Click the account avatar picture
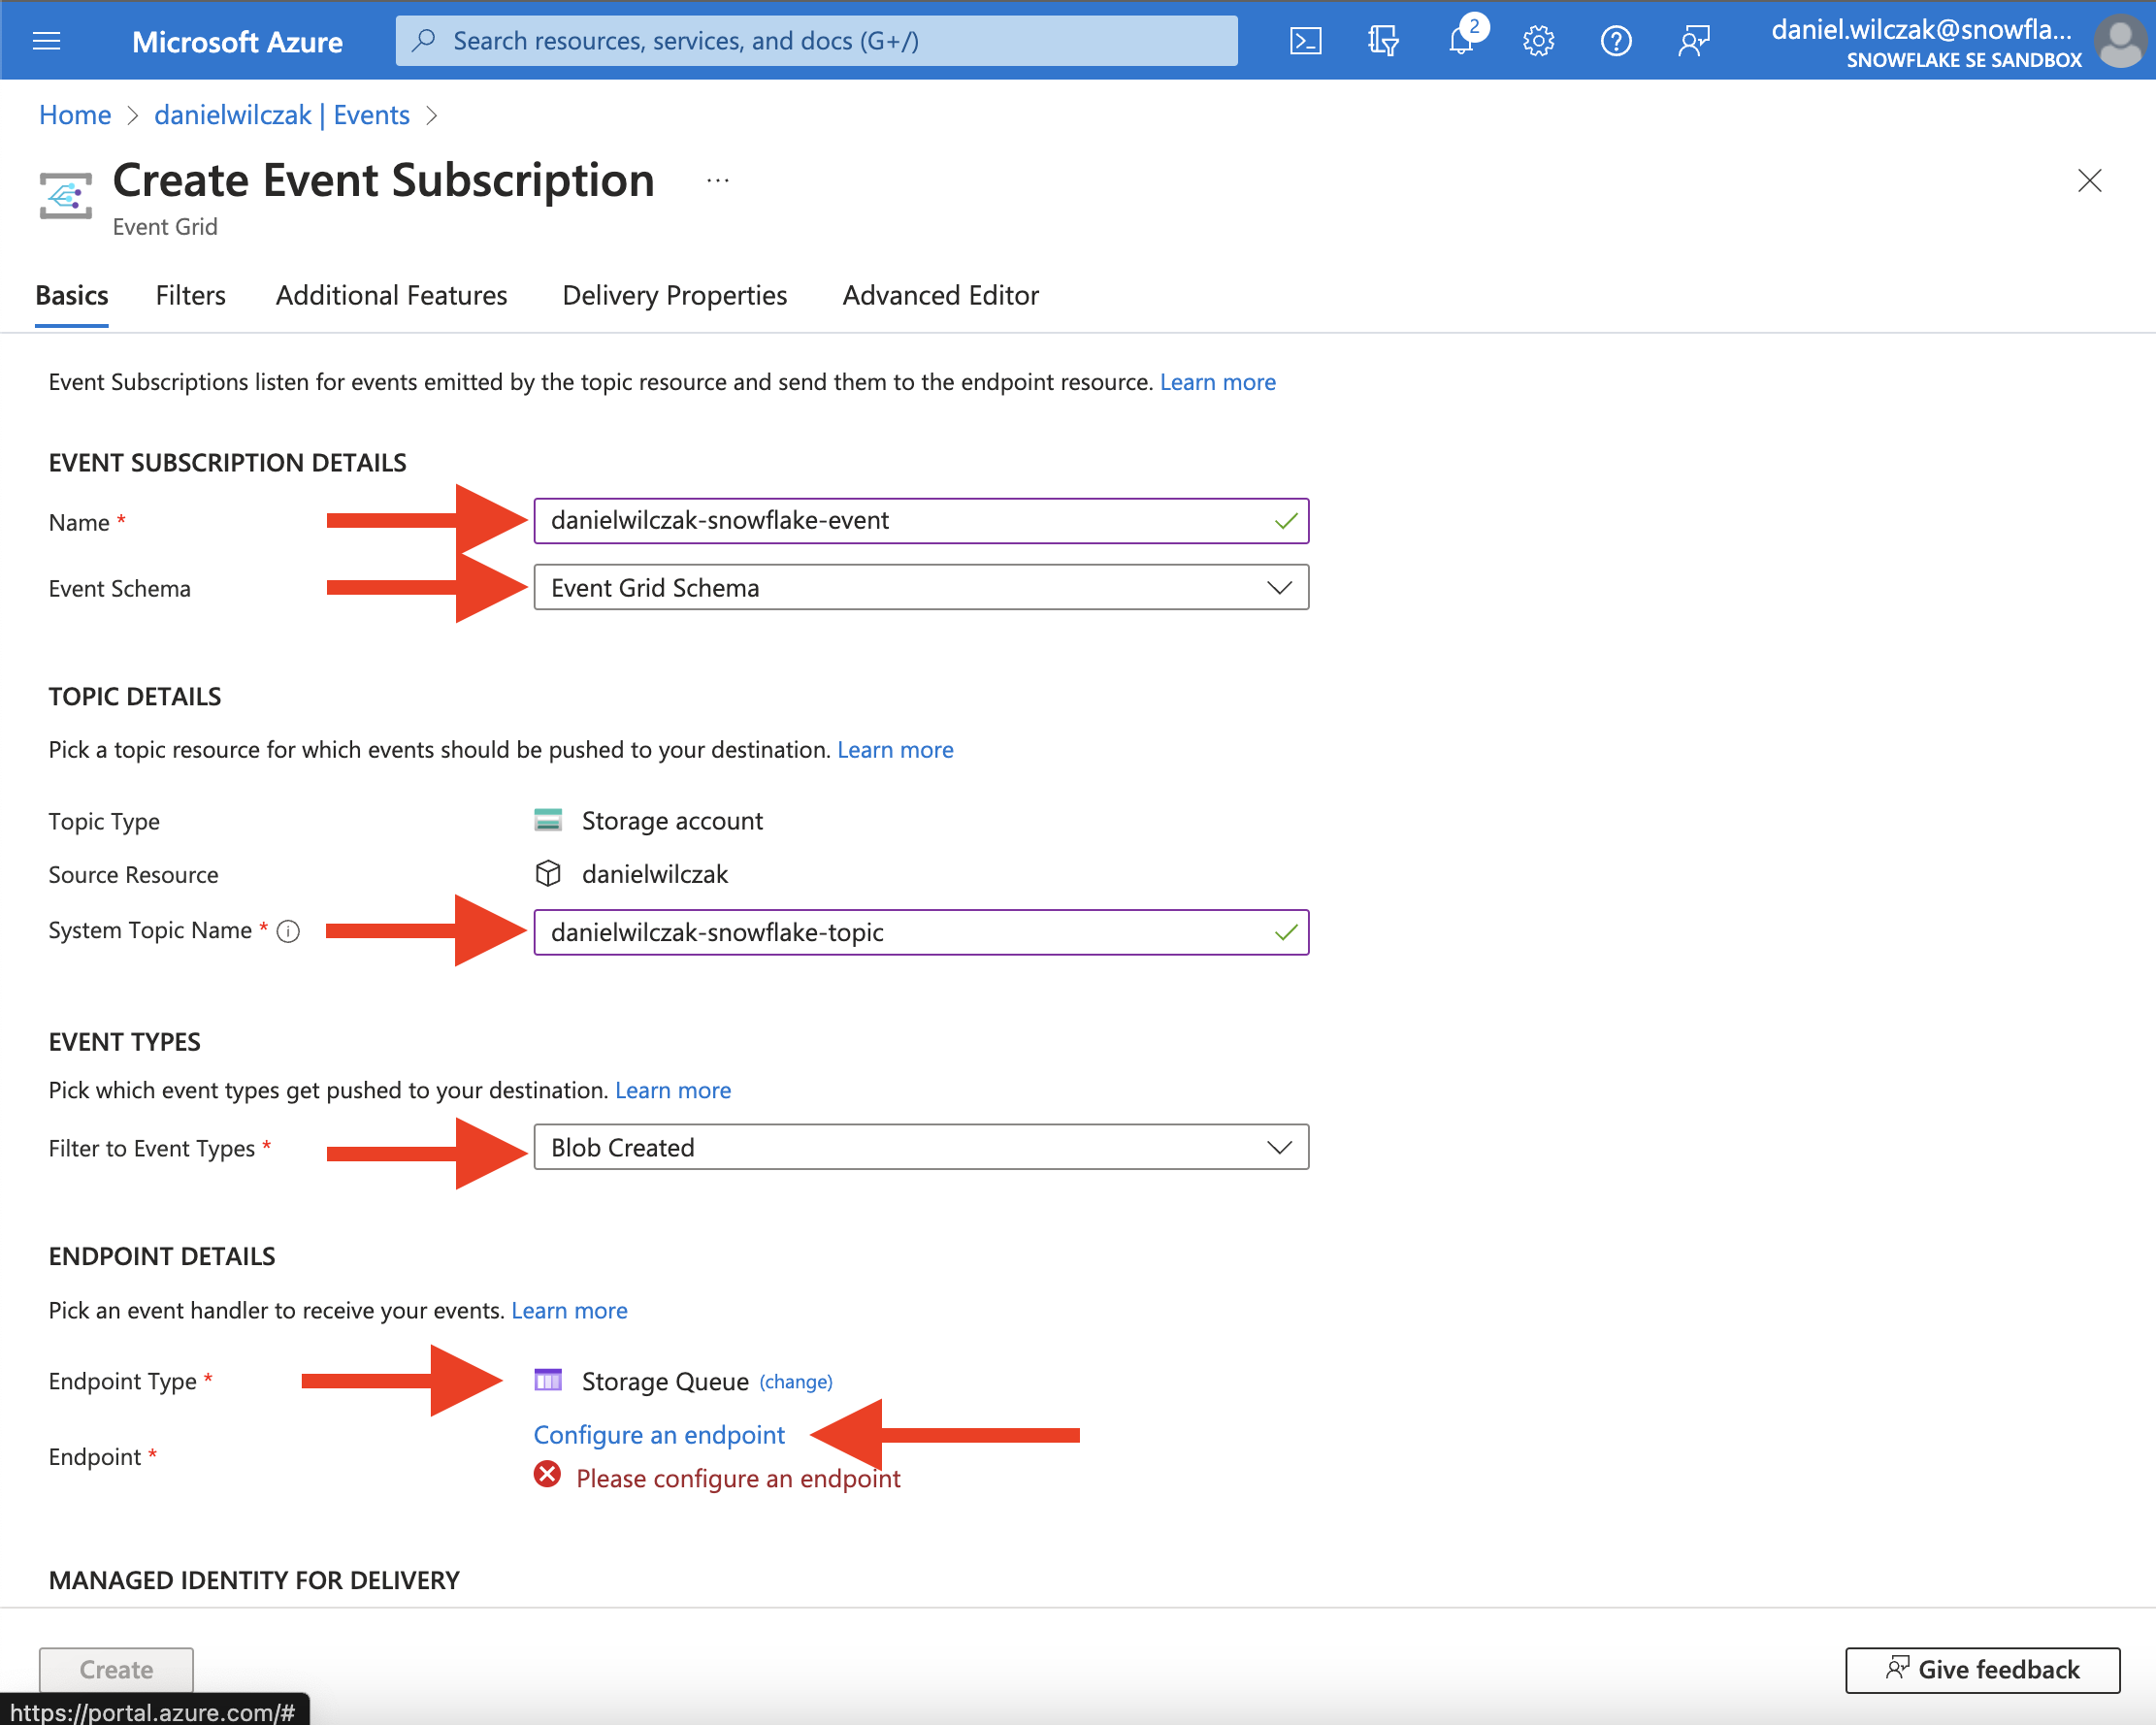Image resolution: width=2156 pixels, height=1725 pixels. pyautogui.click(x=2119, y=42)
